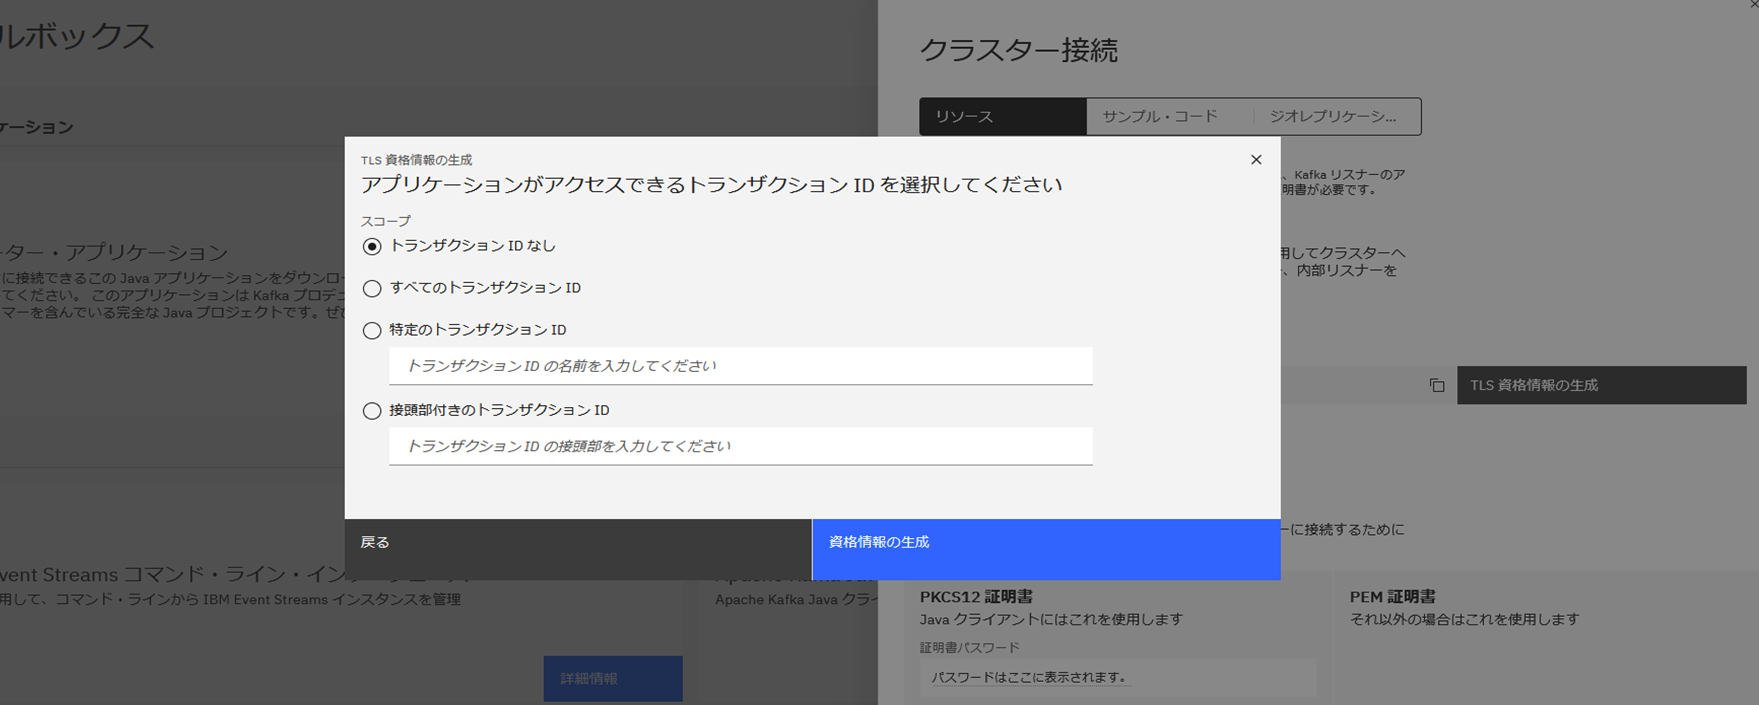Image resolution: width=1759 pixels, height=705 pixels.
Task: Focus the transaction ID name input field
Action: click(x=740, y=366)
